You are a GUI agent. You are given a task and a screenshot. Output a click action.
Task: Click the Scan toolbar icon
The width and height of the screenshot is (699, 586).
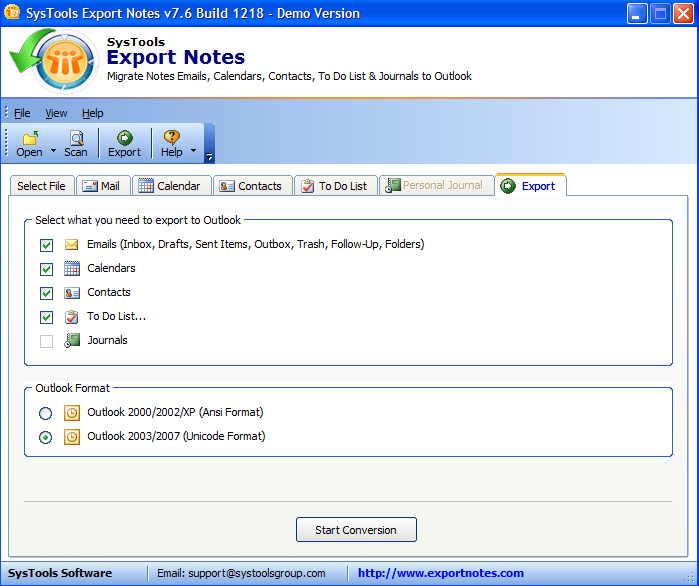point(76,138)
